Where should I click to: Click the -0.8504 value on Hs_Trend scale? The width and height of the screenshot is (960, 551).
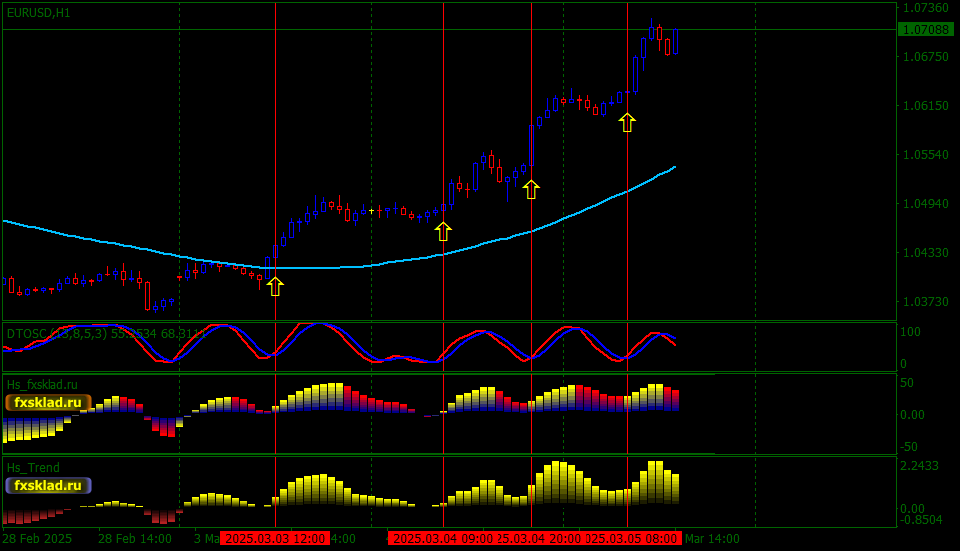(x=921, y=520)
